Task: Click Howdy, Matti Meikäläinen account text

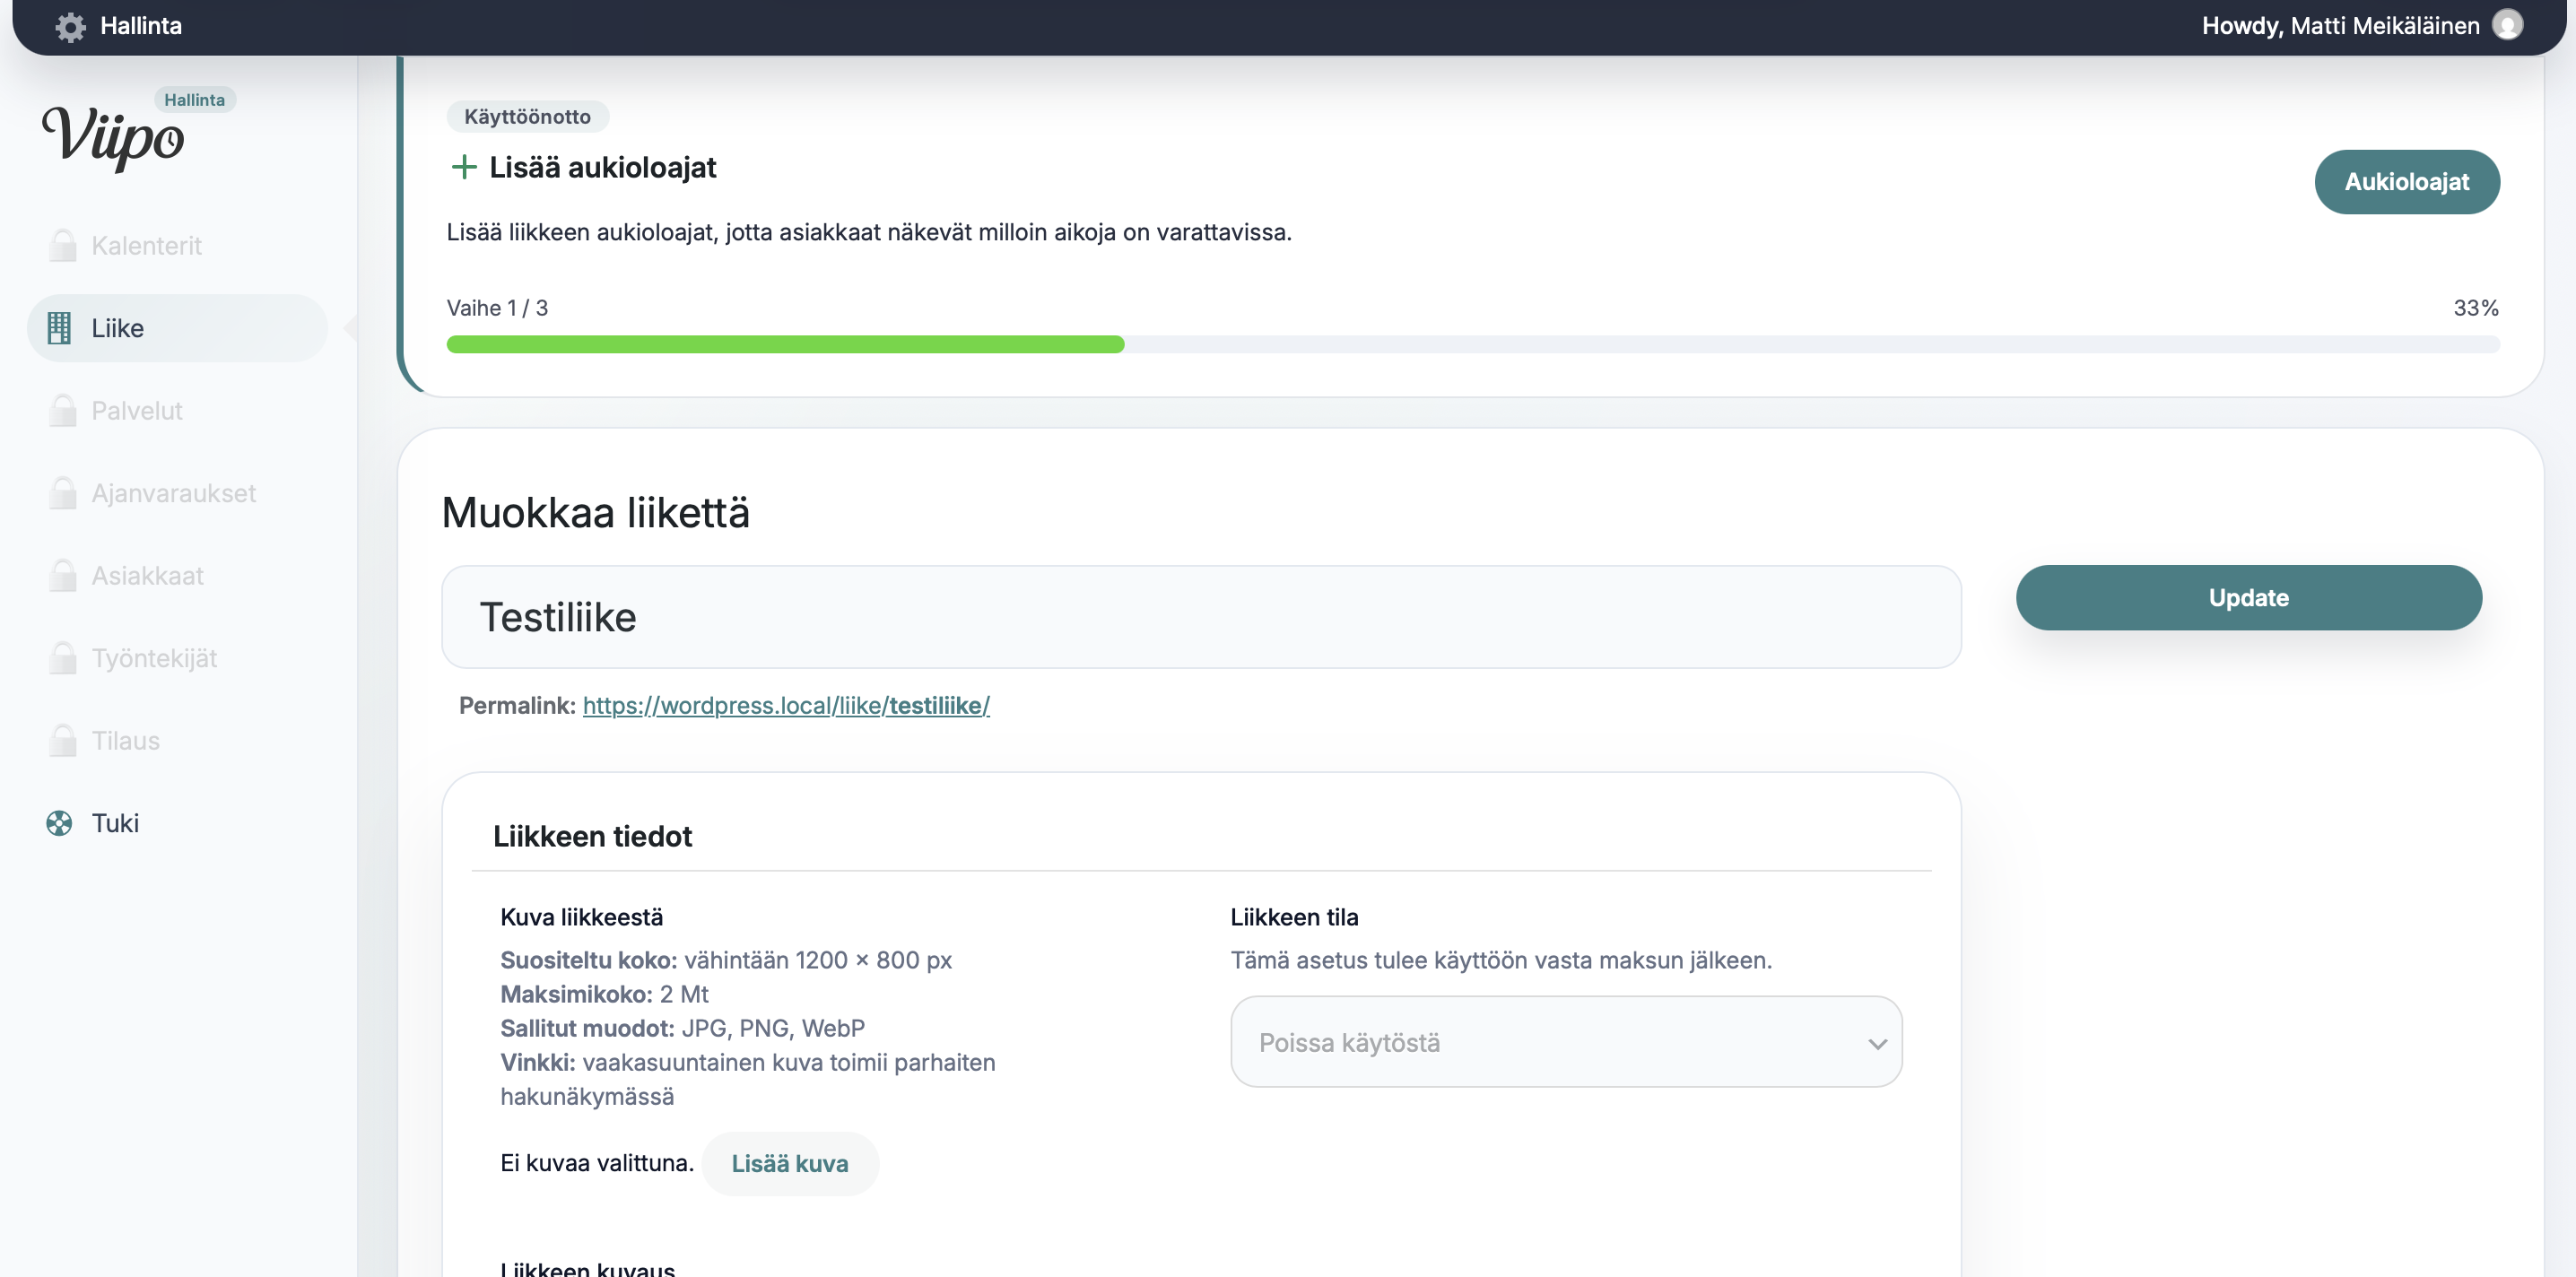Action: pyautogui.click(x=2340, y=26)
